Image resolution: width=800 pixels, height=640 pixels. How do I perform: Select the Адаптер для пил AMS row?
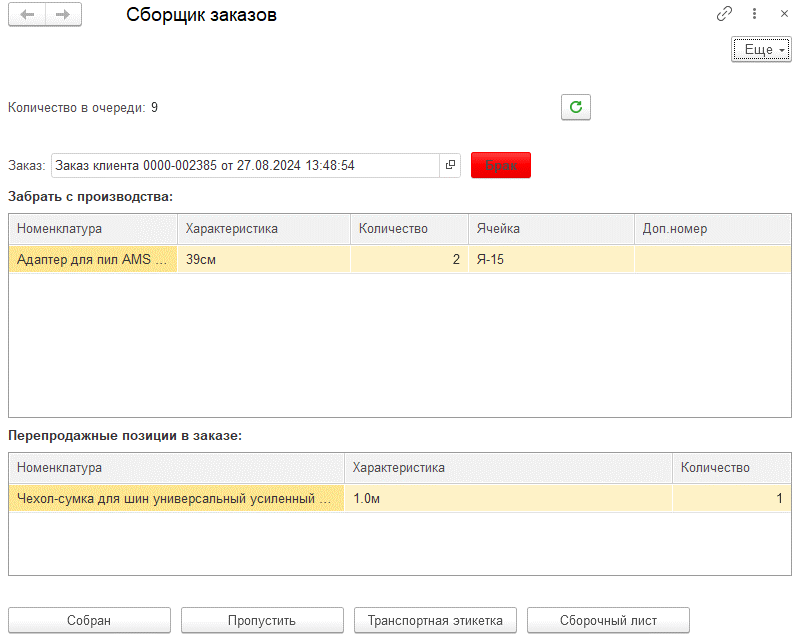click(93, 259)
